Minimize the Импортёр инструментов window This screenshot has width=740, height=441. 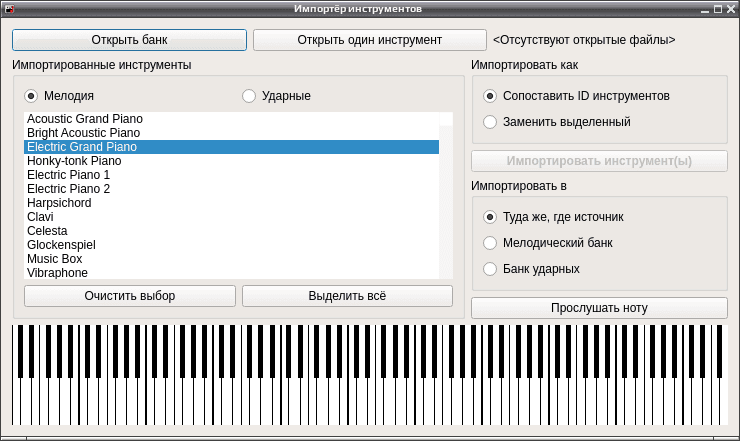(705, 9)
